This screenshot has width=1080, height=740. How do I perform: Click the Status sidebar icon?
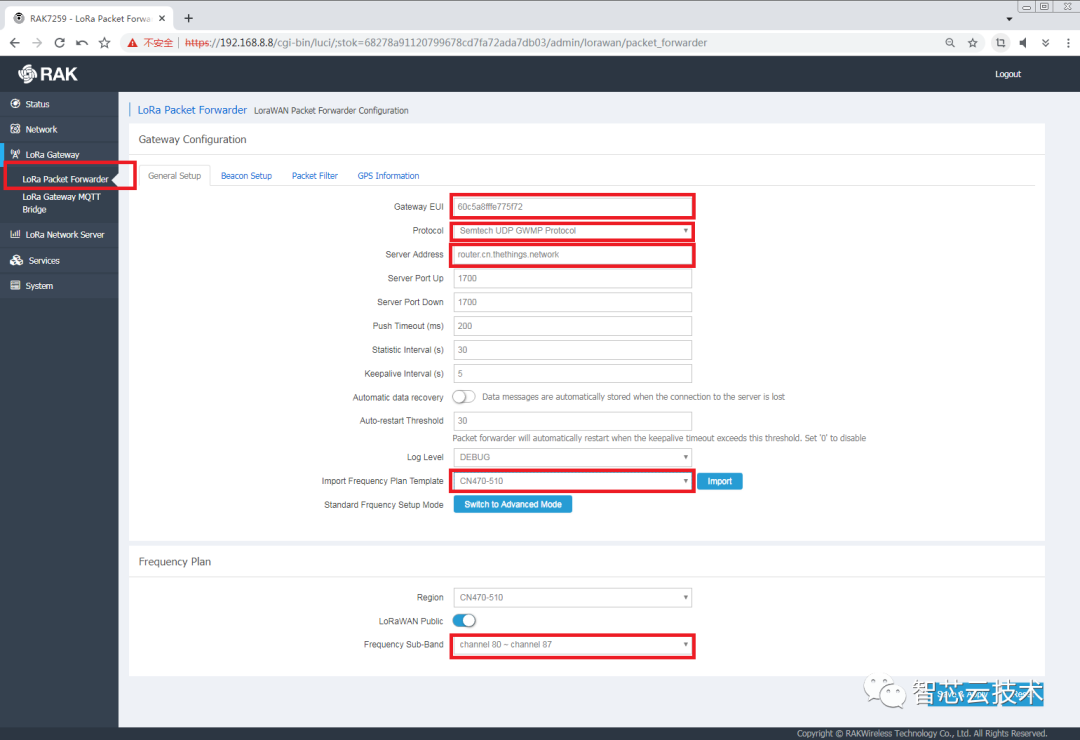click(x=15, y=103)
